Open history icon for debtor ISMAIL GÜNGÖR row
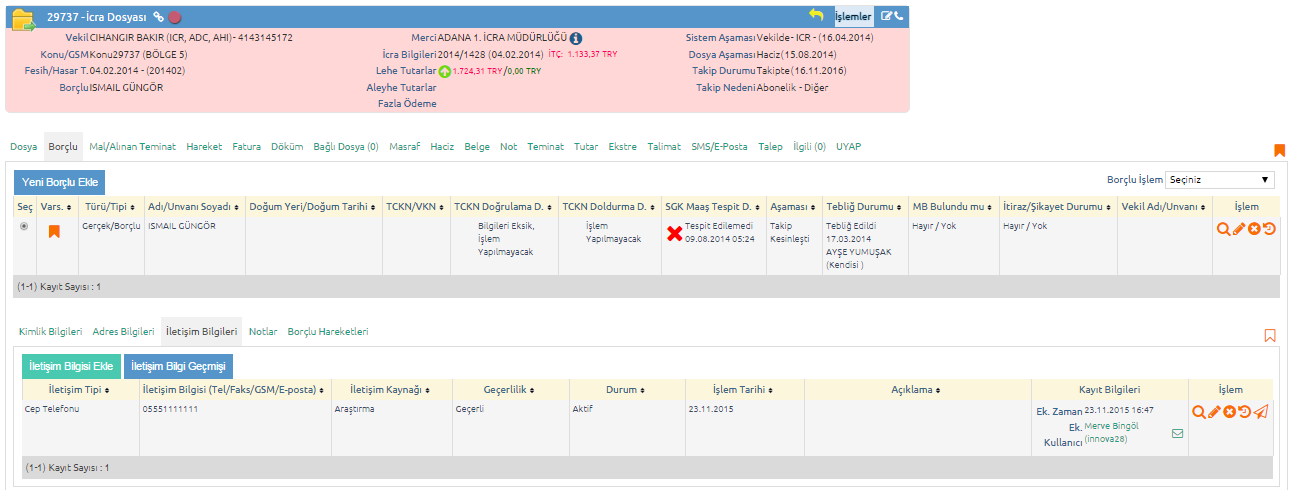This screenshot has height=490, width=1291. [1269, 229]
